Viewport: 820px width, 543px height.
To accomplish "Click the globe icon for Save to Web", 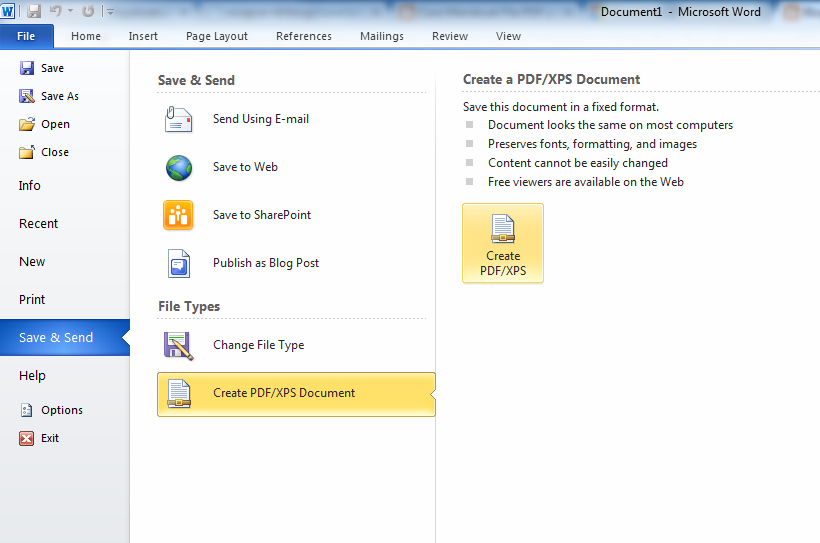I will tap(179, 168).
